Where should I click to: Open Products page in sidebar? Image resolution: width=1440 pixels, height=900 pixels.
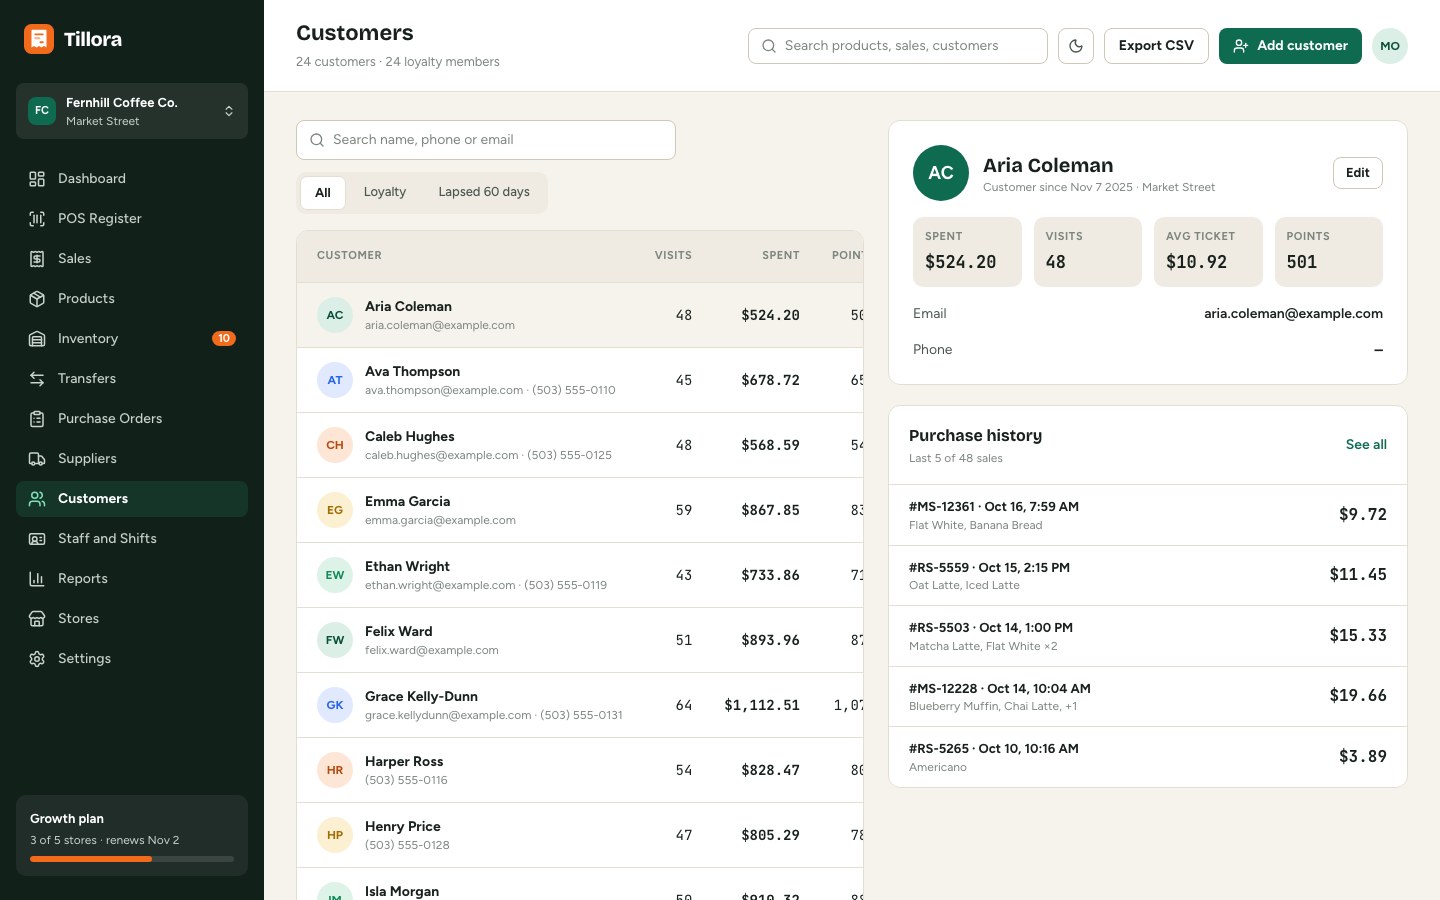point(132,299)
